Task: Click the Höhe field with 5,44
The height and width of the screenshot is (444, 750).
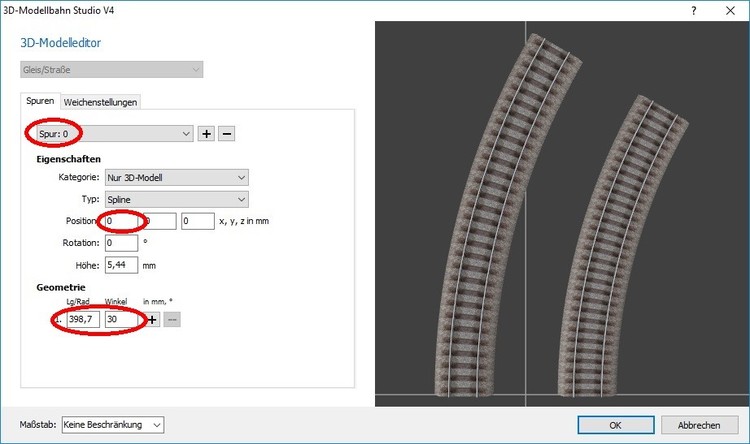Action: [121, 265]
